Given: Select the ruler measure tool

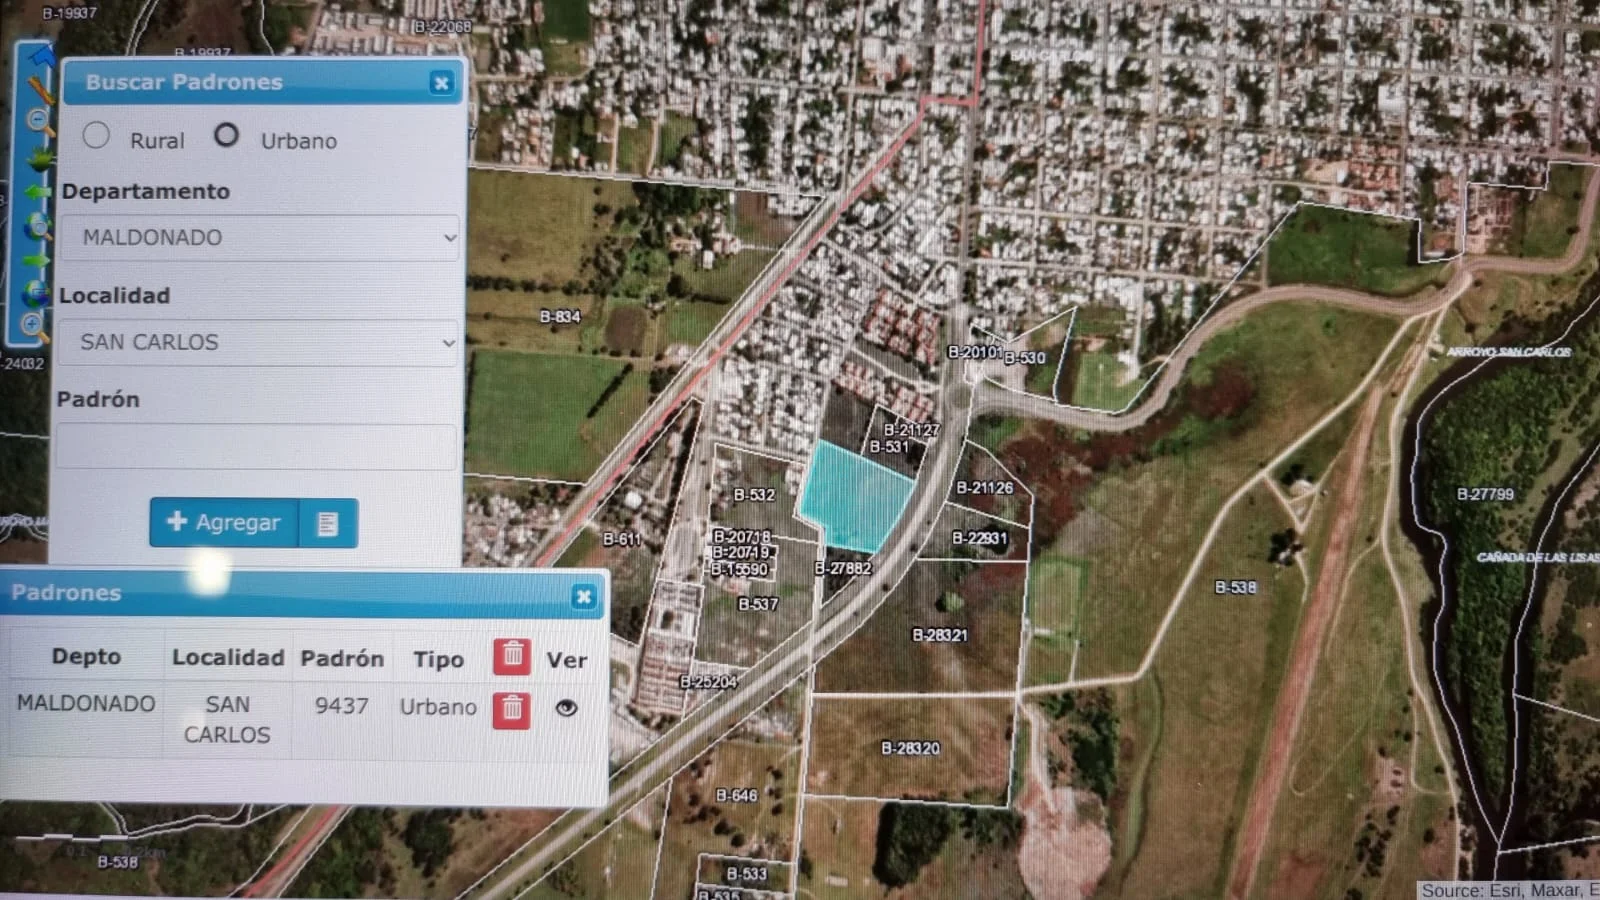Looking at the screenshot, I should coord(40,90).
